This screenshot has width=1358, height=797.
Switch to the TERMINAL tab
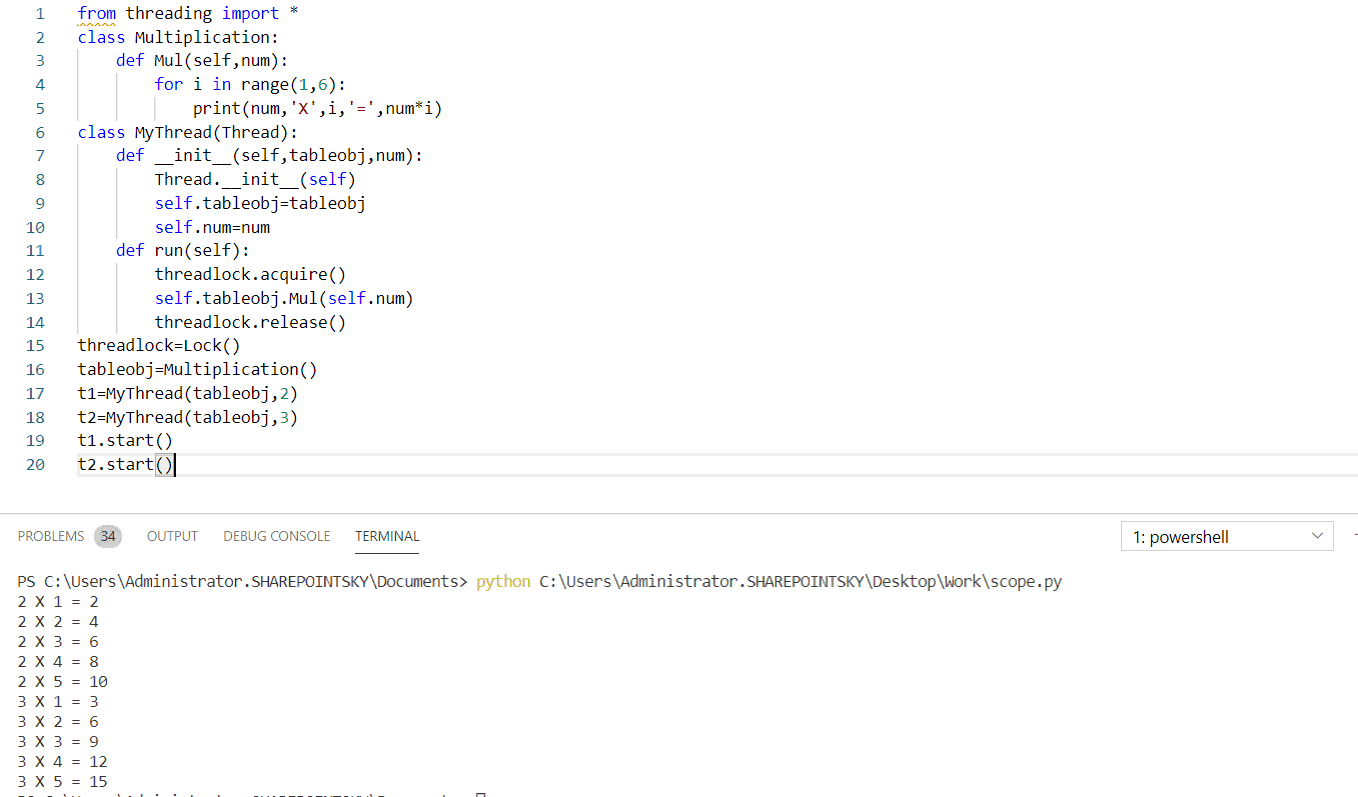387,536
